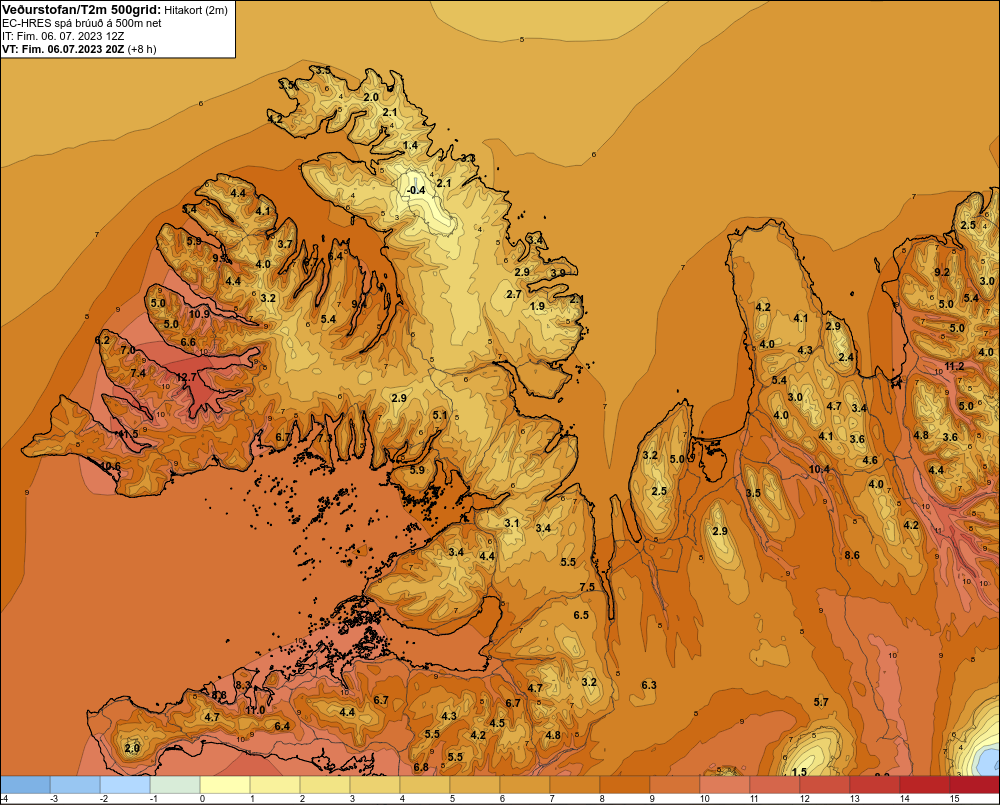Click the 'Veðurstofan/T2m 500grid:' title text

tap(81, 10)
